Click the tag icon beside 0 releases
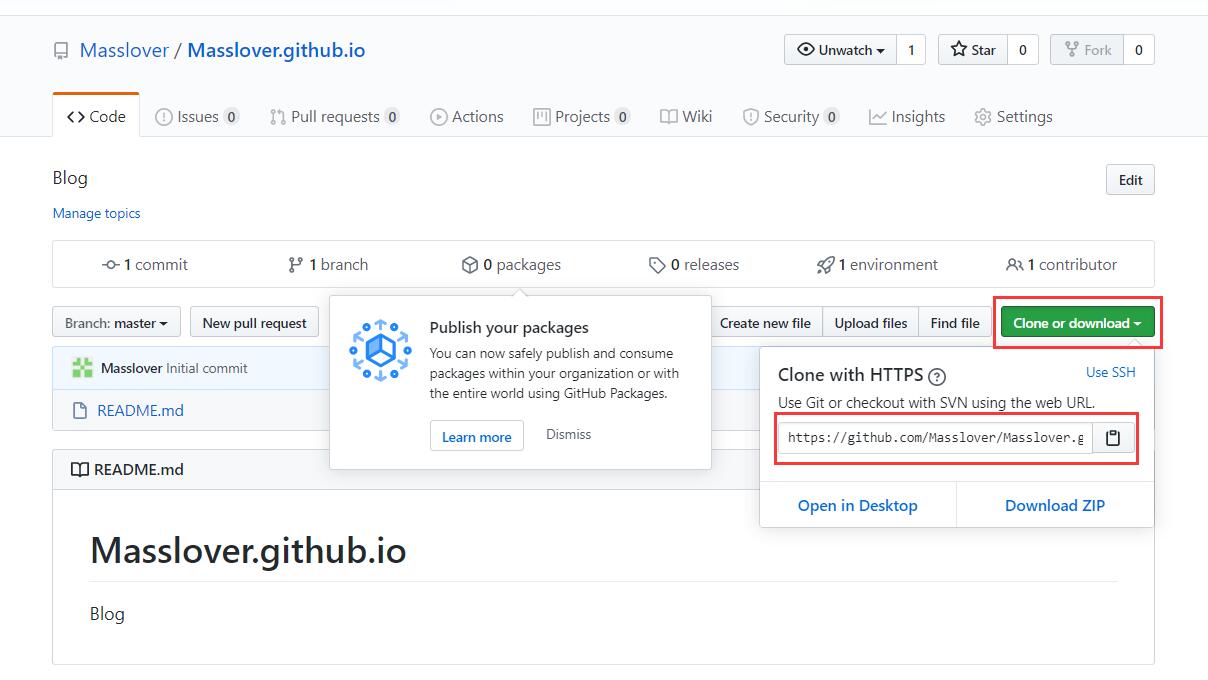This screenshot has height=680, width=1208. pos(657,265)
